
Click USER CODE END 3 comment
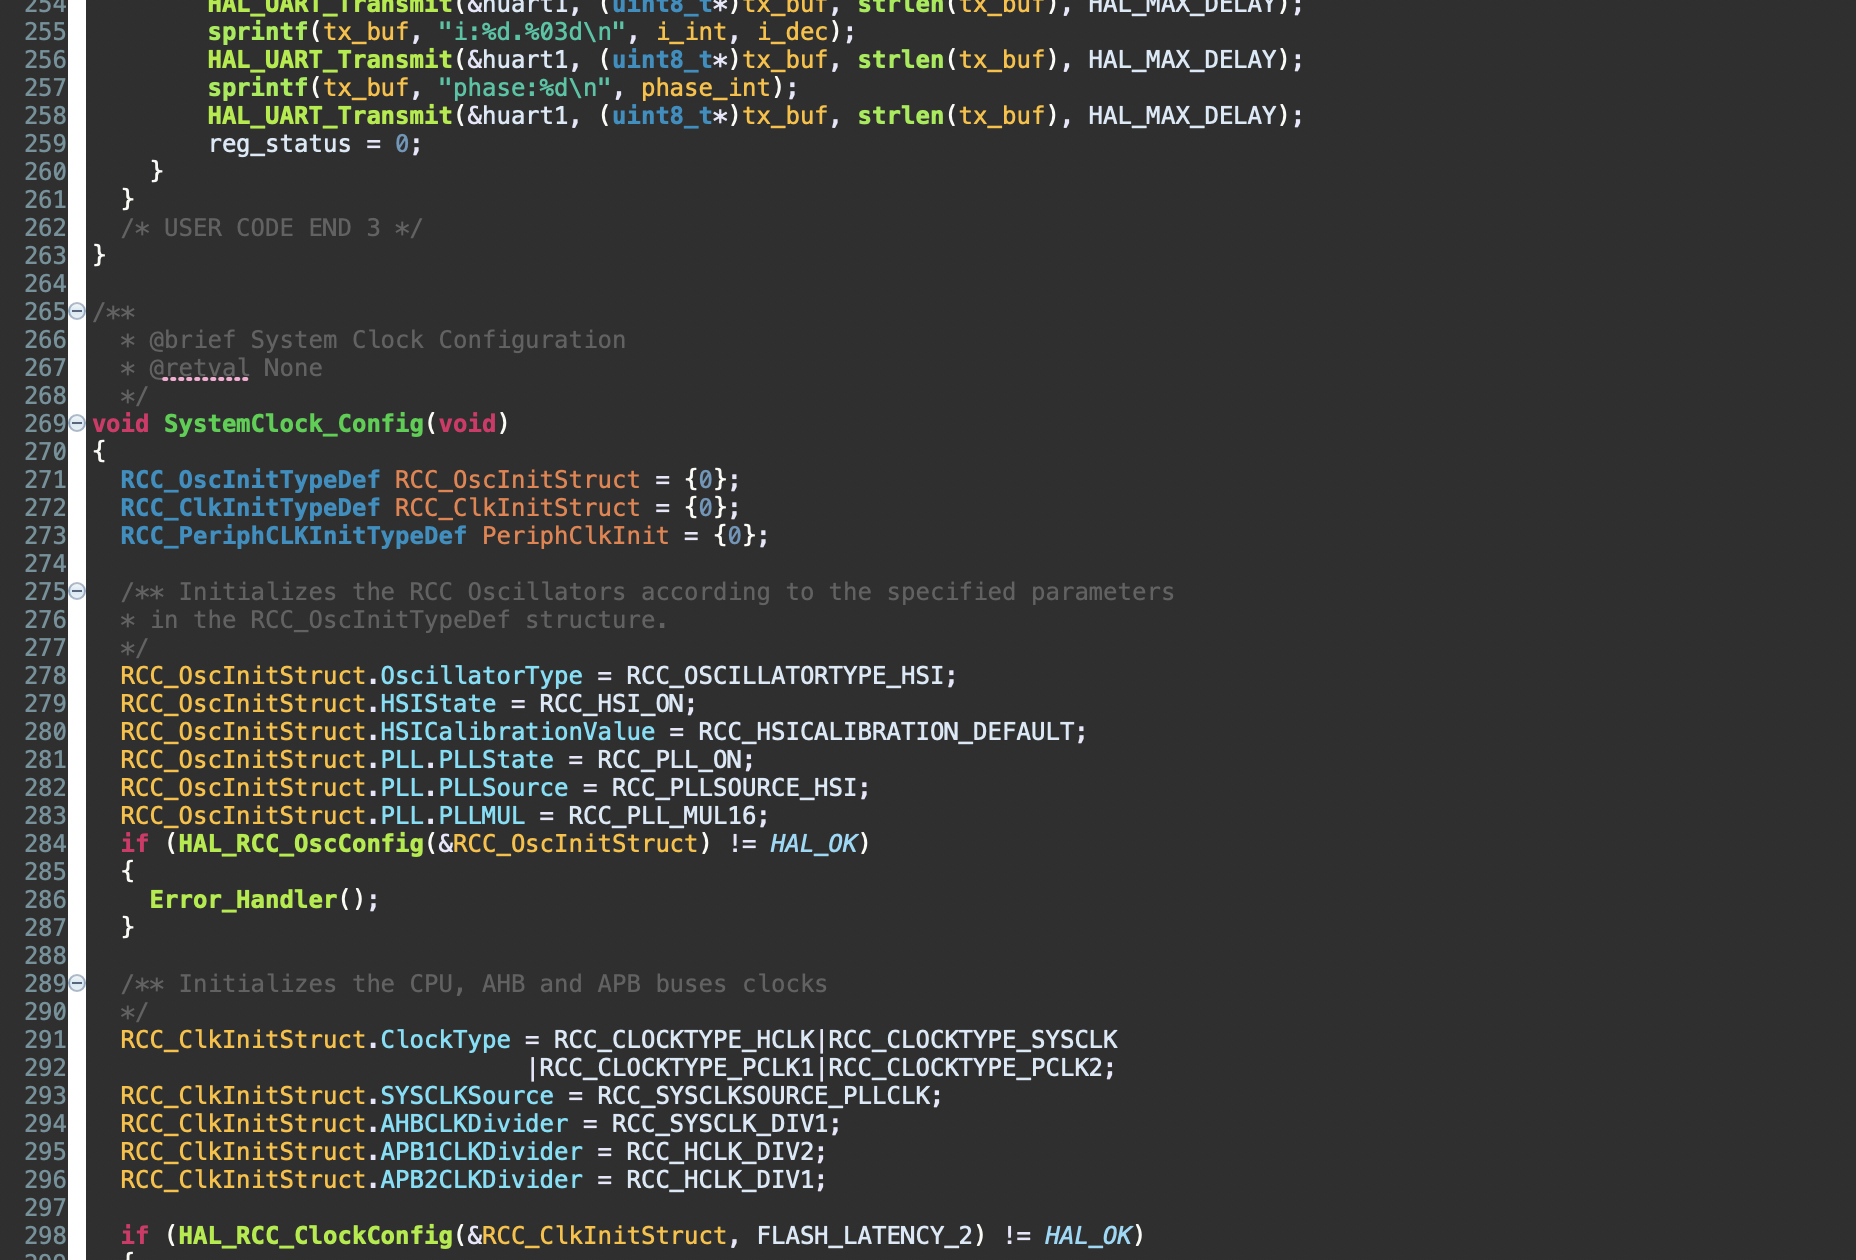(x=272, y=228)
